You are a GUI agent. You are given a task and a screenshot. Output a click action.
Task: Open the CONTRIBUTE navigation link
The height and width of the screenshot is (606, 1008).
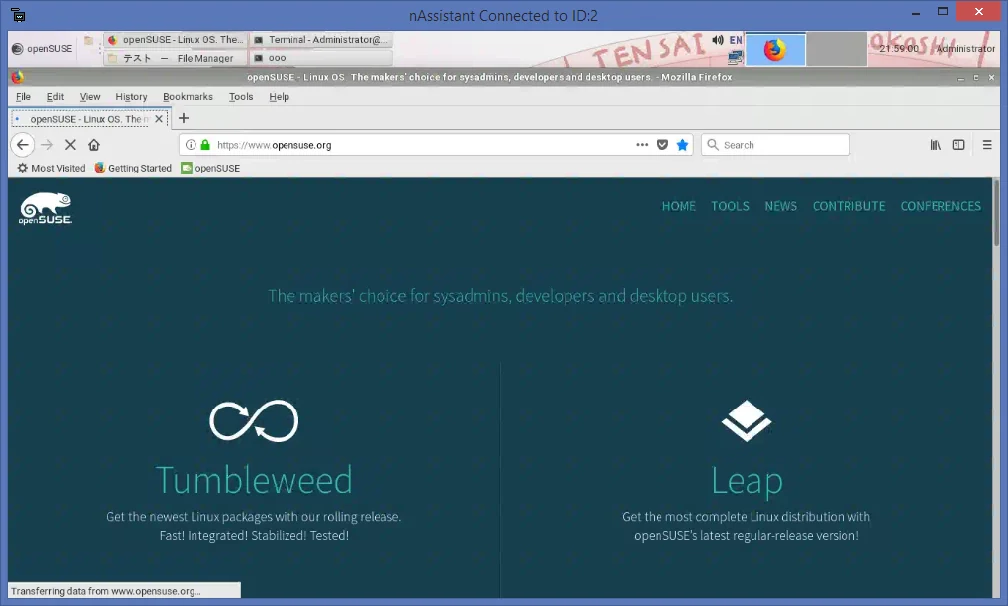tap(849, 206)
